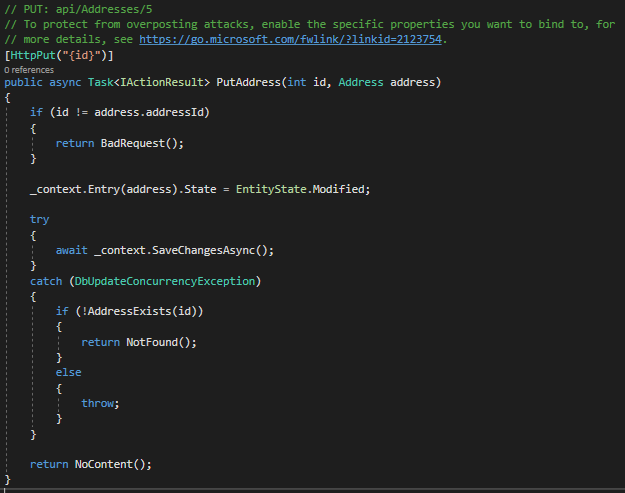625x493 pixels.
Task: Click the AddressExists(id) call
Action: coord(142,311)
